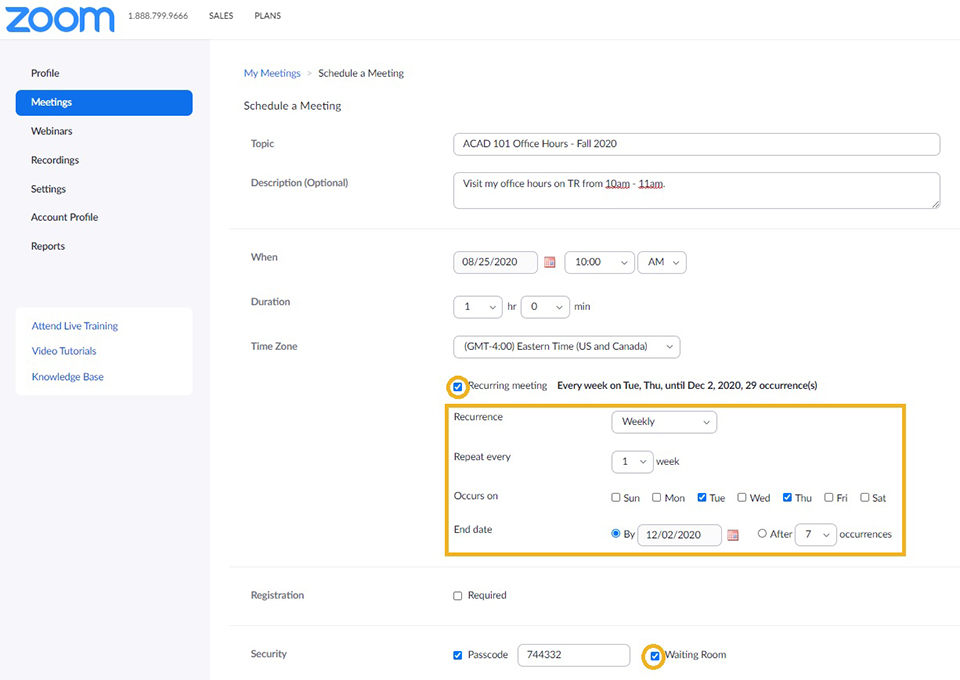Screen dimensions: 960x680
Task: Click the Topic input field
Action: point(697,144)
